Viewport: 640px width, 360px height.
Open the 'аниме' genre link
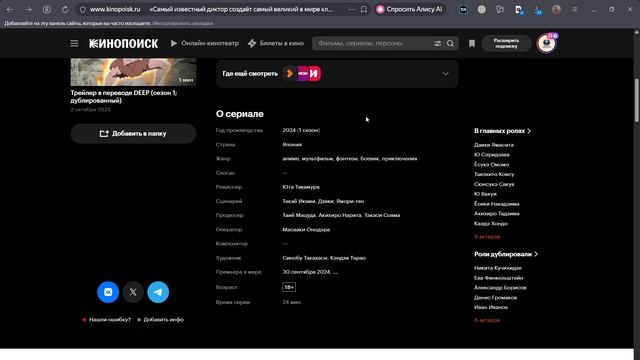click(291, 159)
